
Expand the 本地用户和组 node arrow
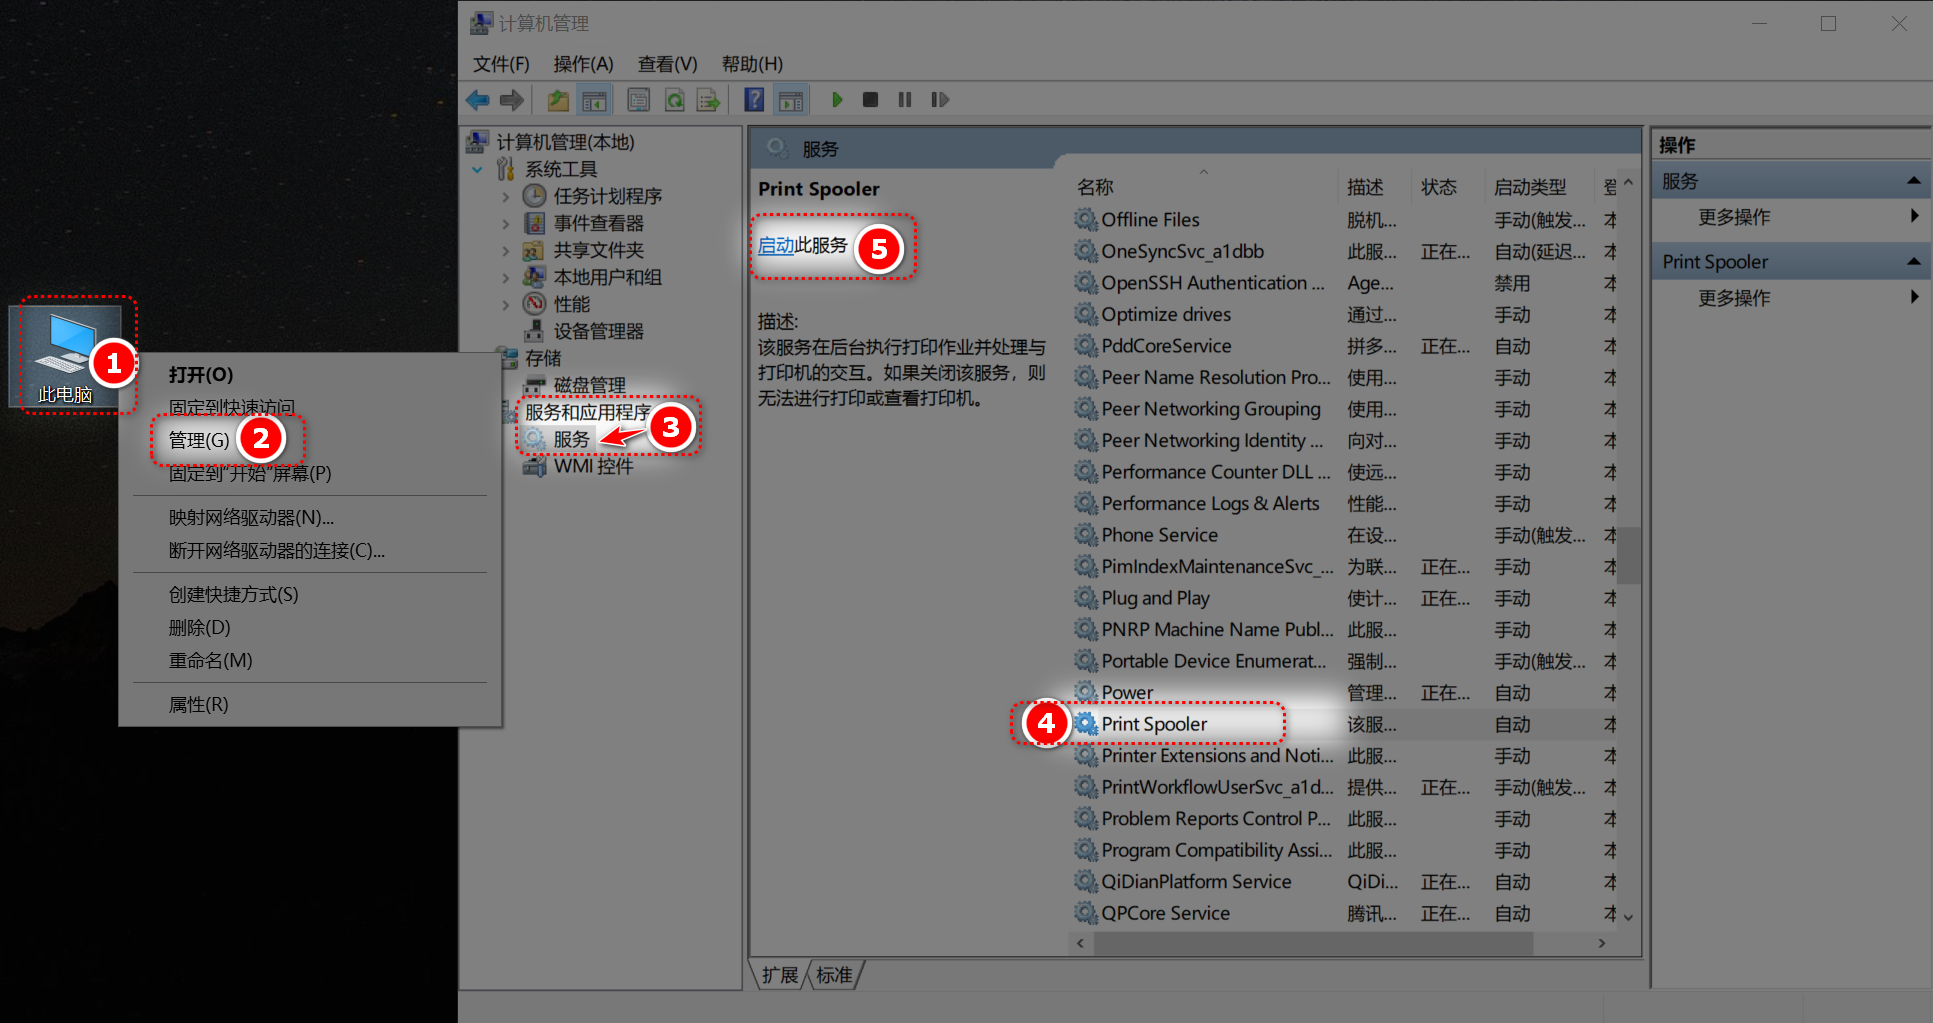505,278
